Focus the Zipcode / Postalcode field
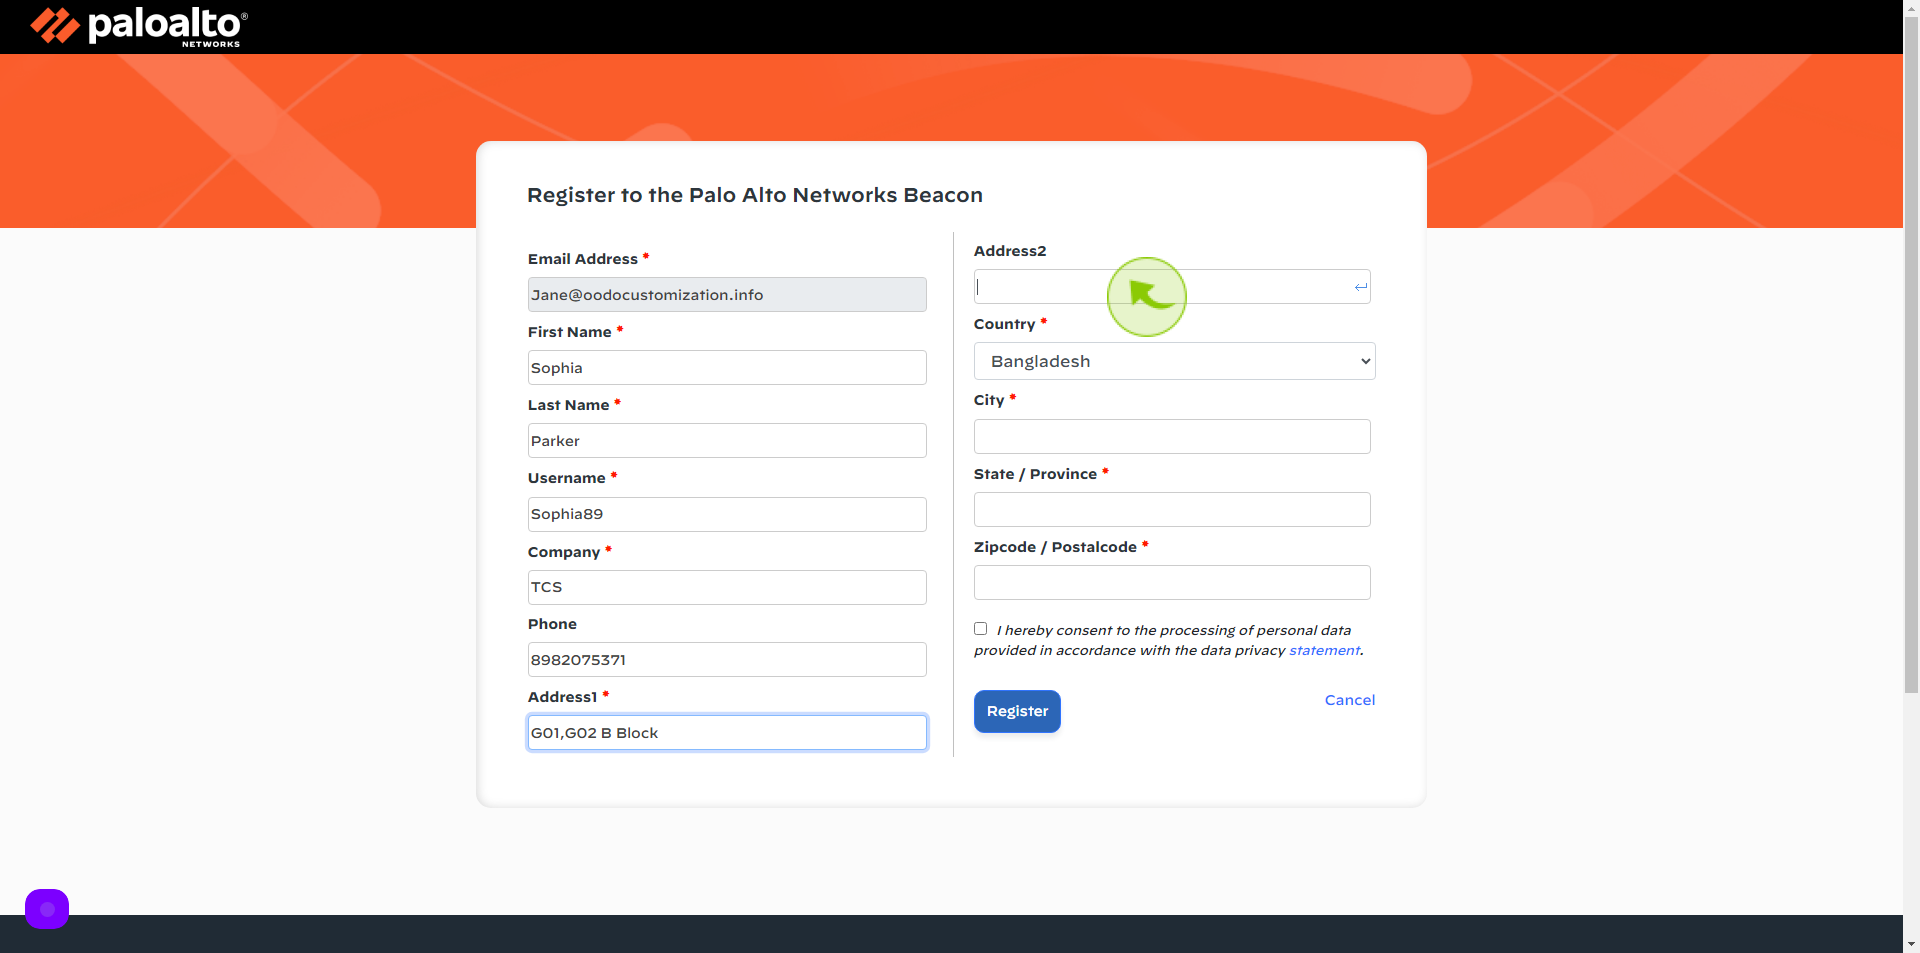 tap(1172, 583)
